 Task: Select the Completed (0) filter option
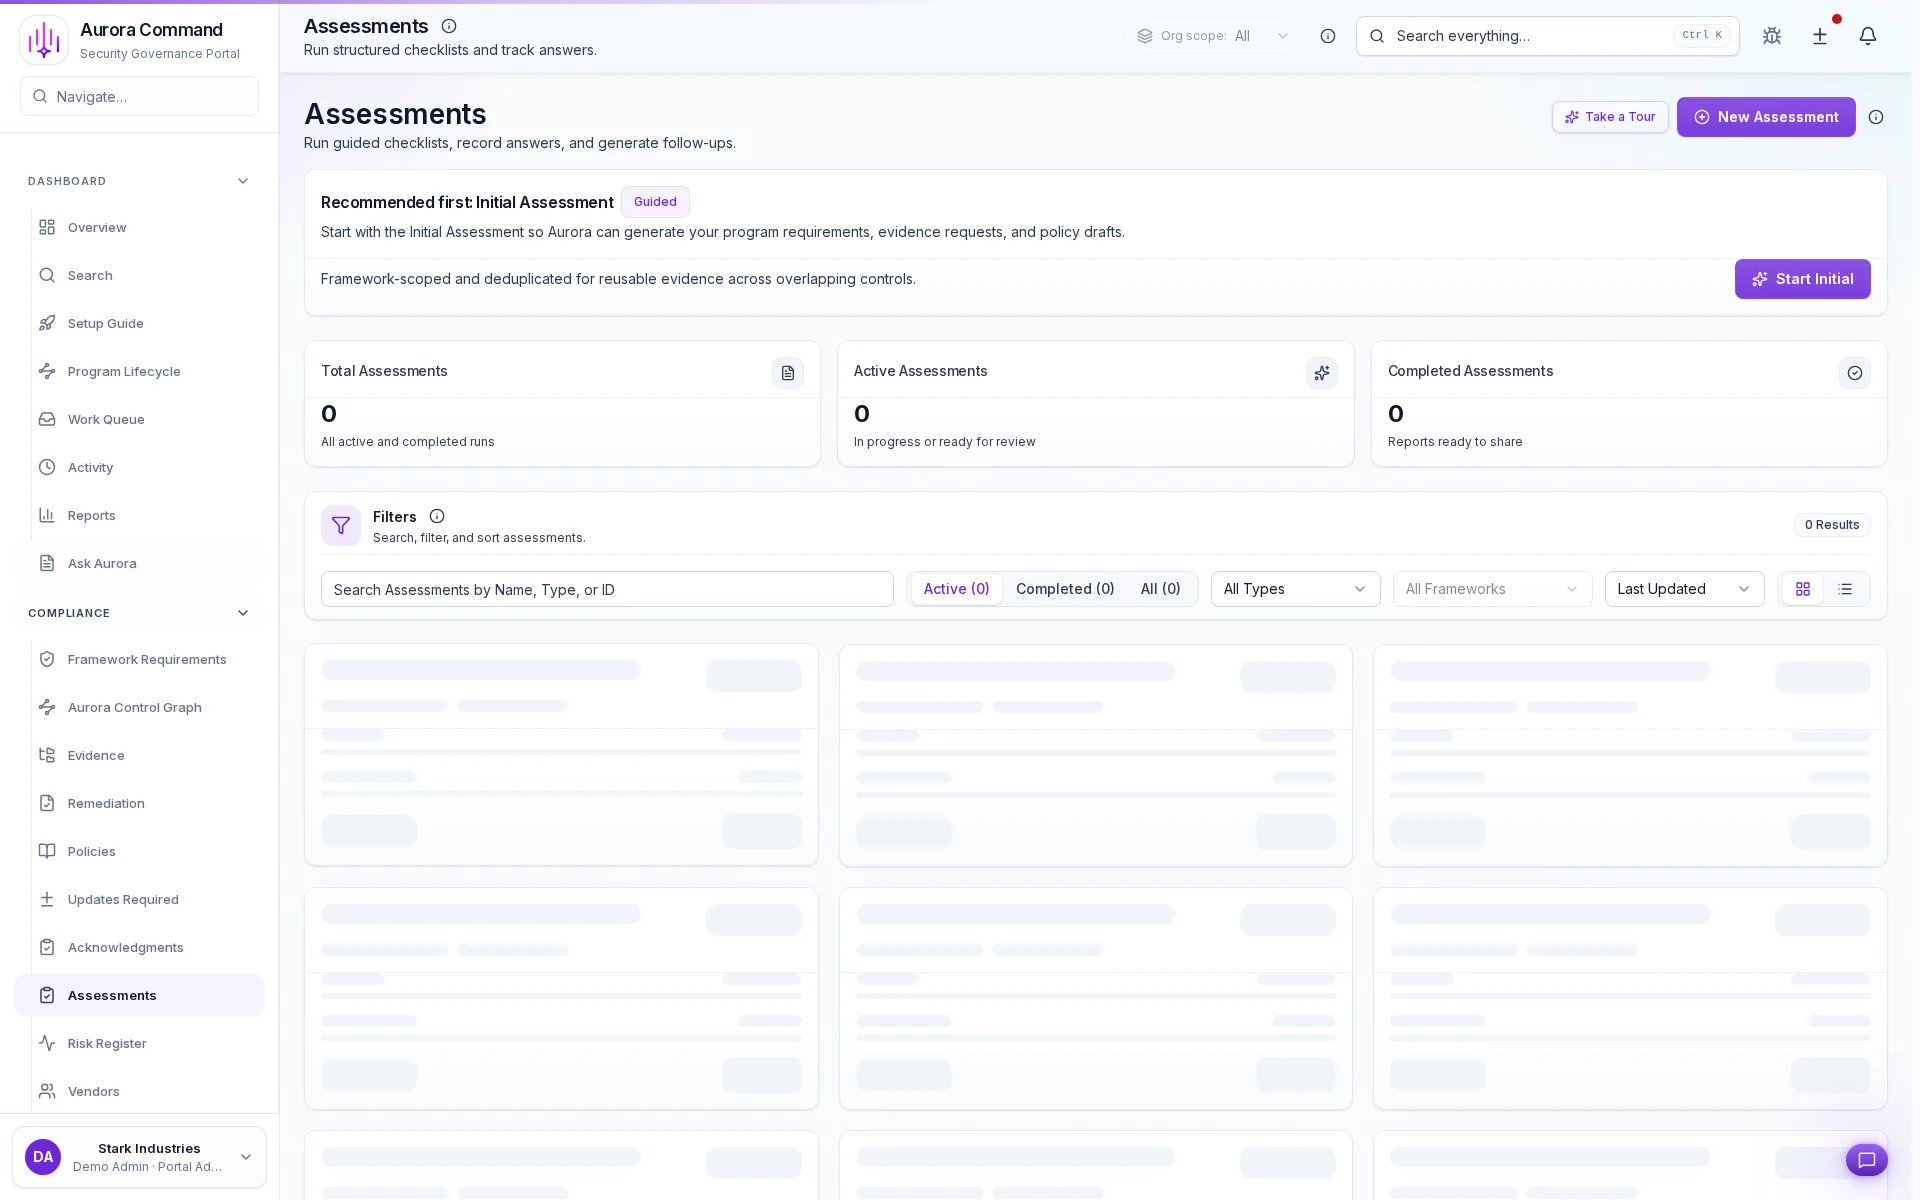click(x=1065, y=589)
